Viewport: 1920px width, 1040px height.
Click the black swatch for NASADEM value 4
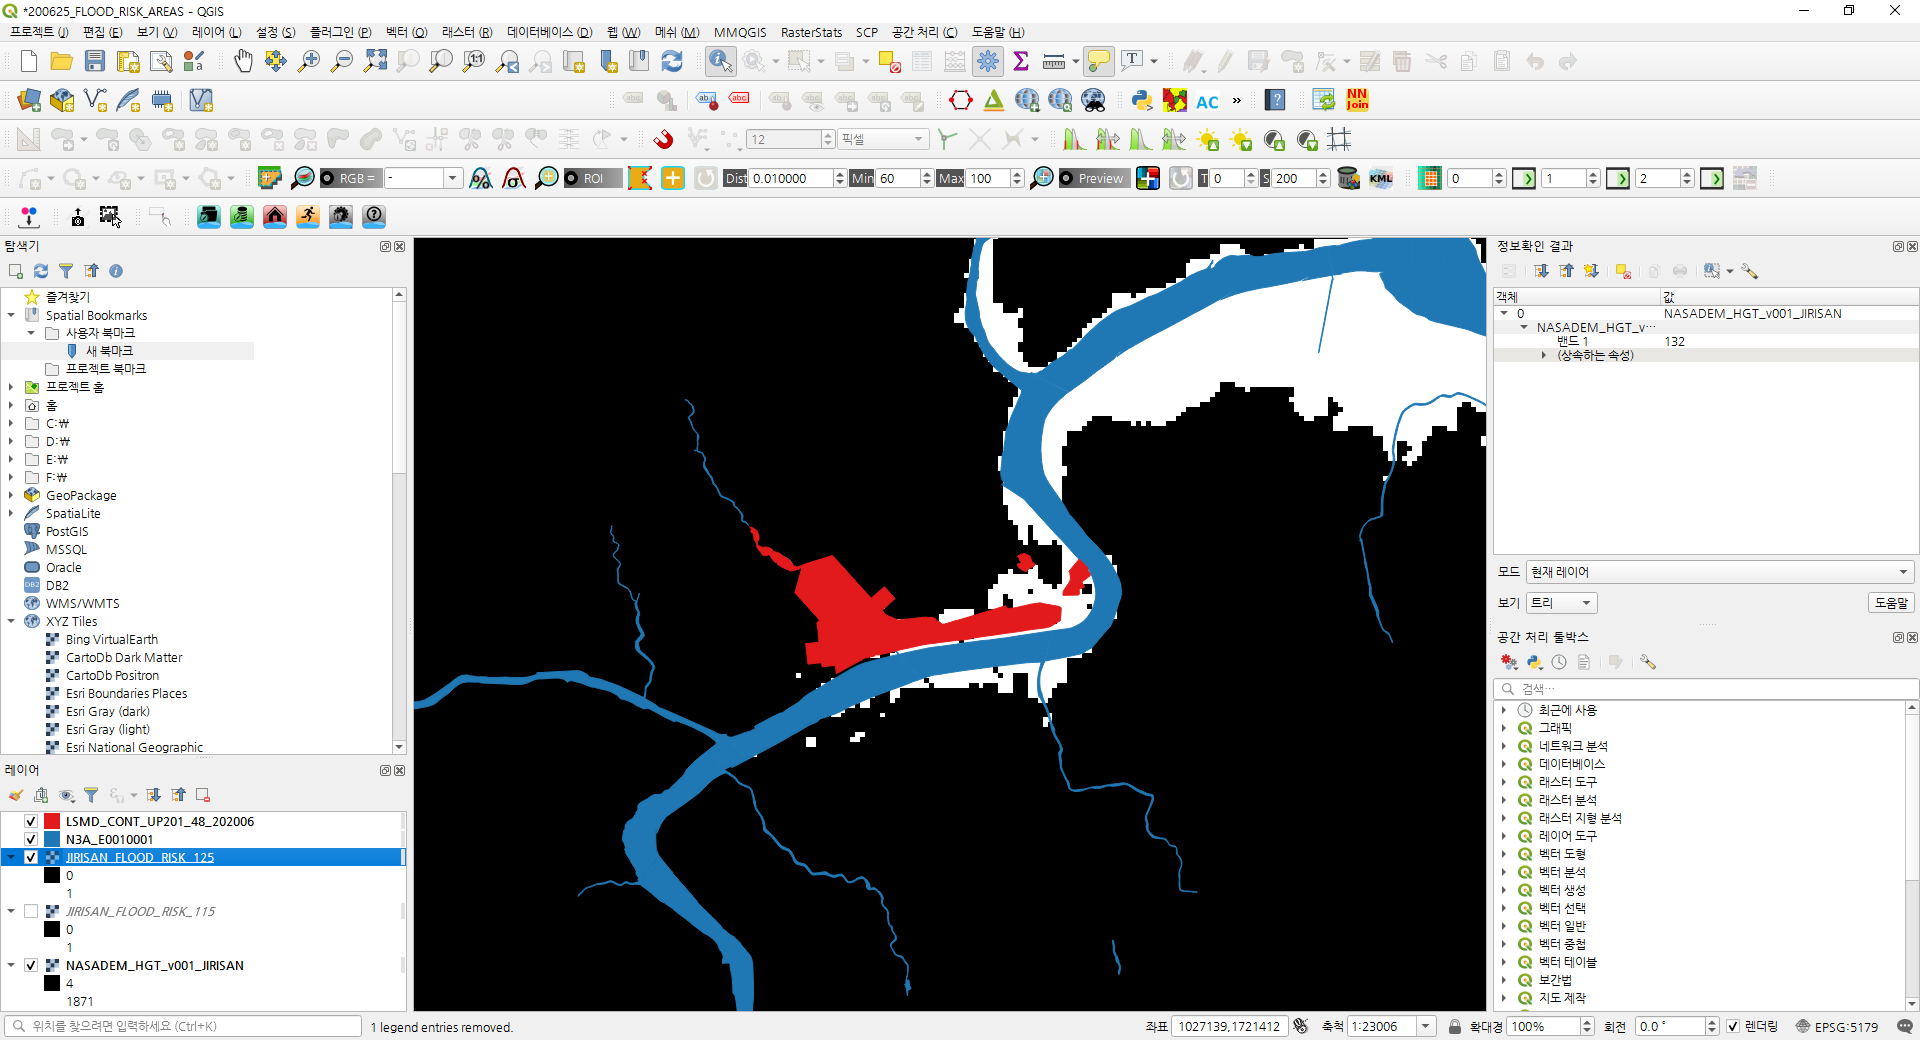[52, 983]
